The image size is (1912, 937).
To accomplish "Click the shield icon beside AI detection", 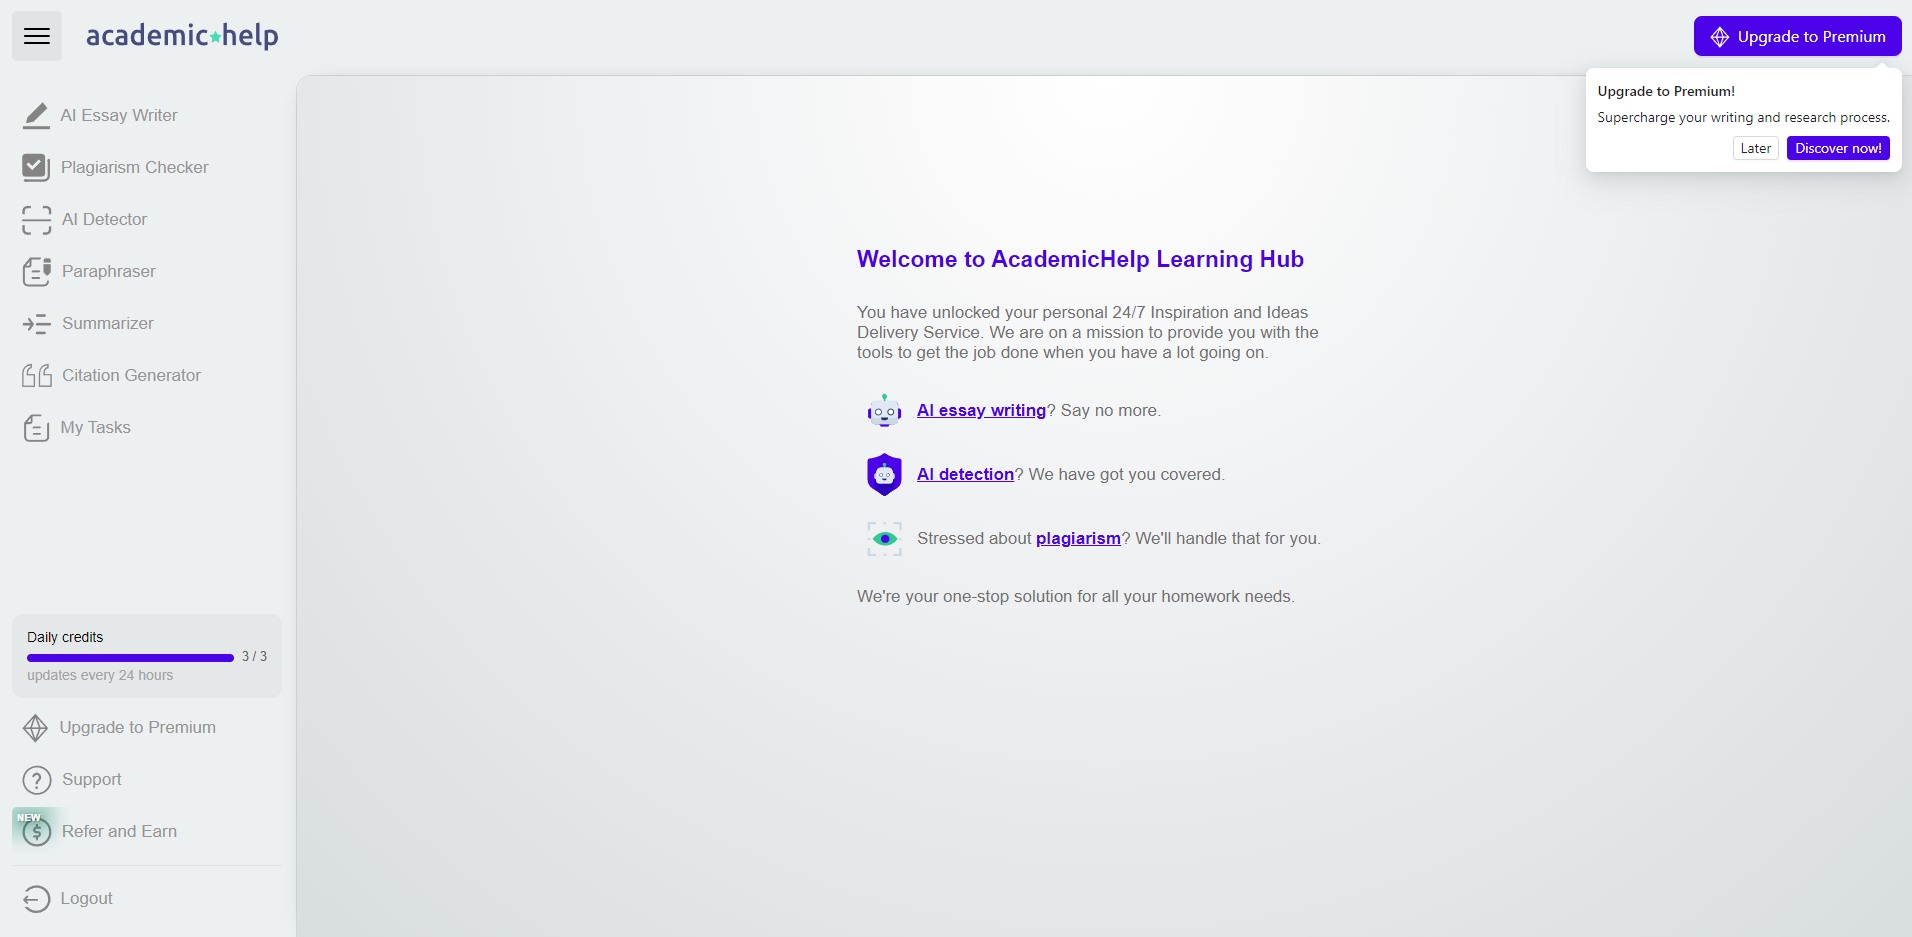I will point(884,475).
